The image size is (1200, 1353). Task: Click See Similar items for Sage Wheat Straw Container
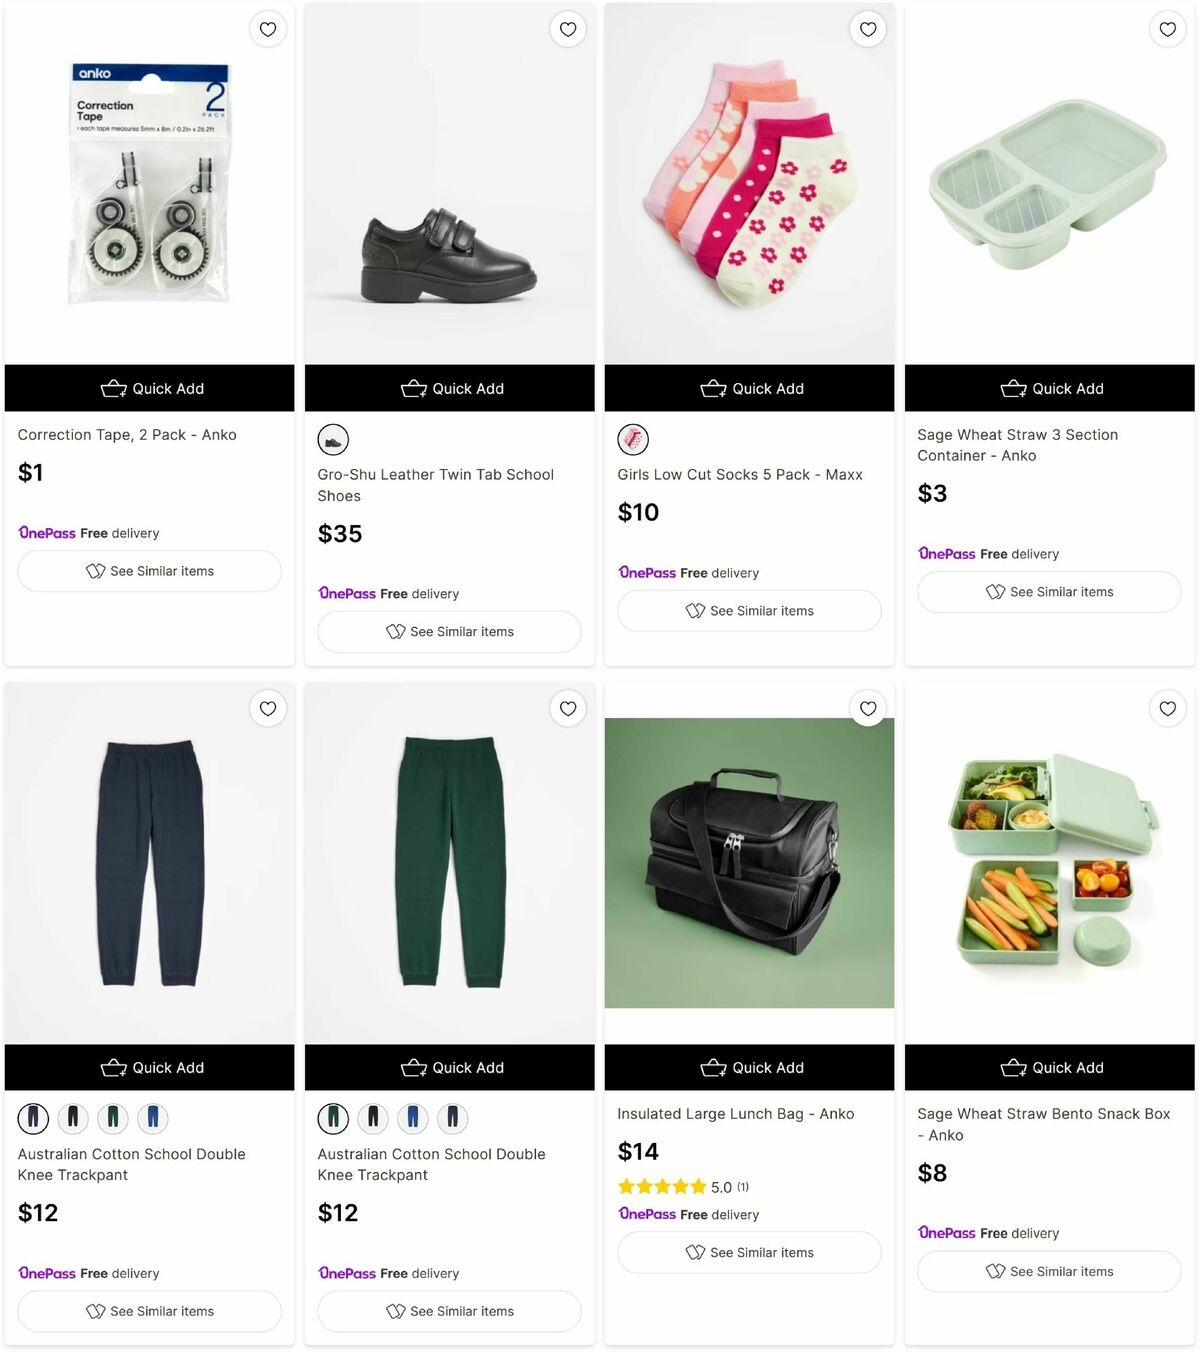(1048, 591)
